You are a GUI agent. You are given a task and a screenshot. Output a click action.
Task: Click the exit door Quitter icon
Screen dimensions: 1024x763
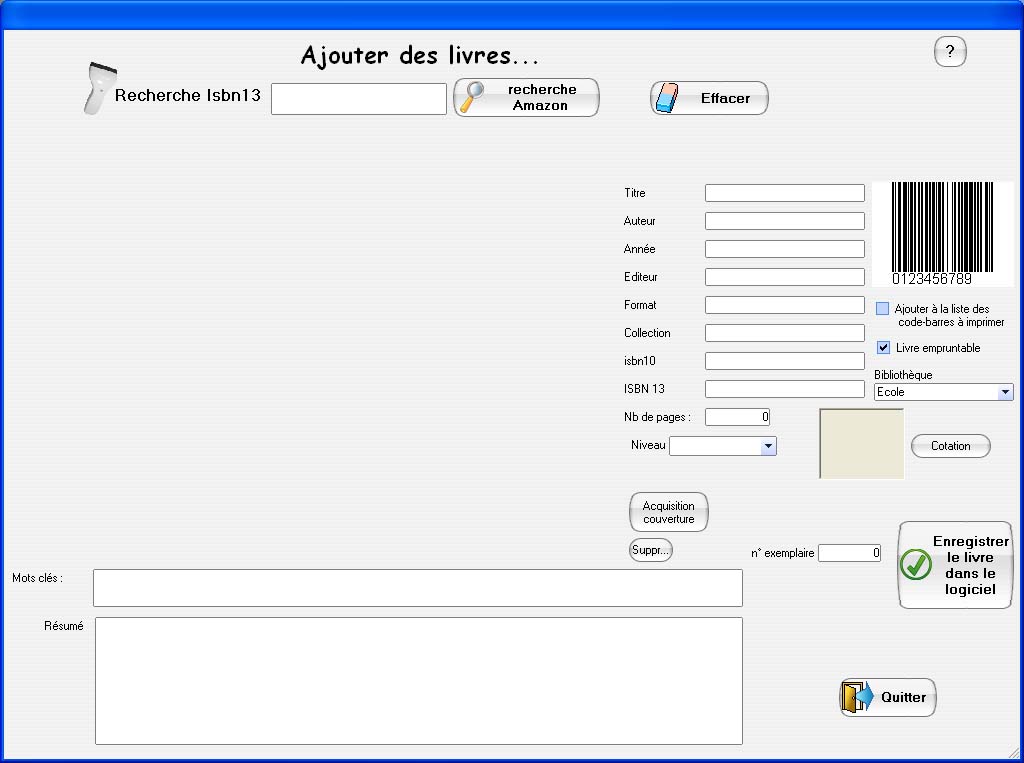[x=857, y=697]
